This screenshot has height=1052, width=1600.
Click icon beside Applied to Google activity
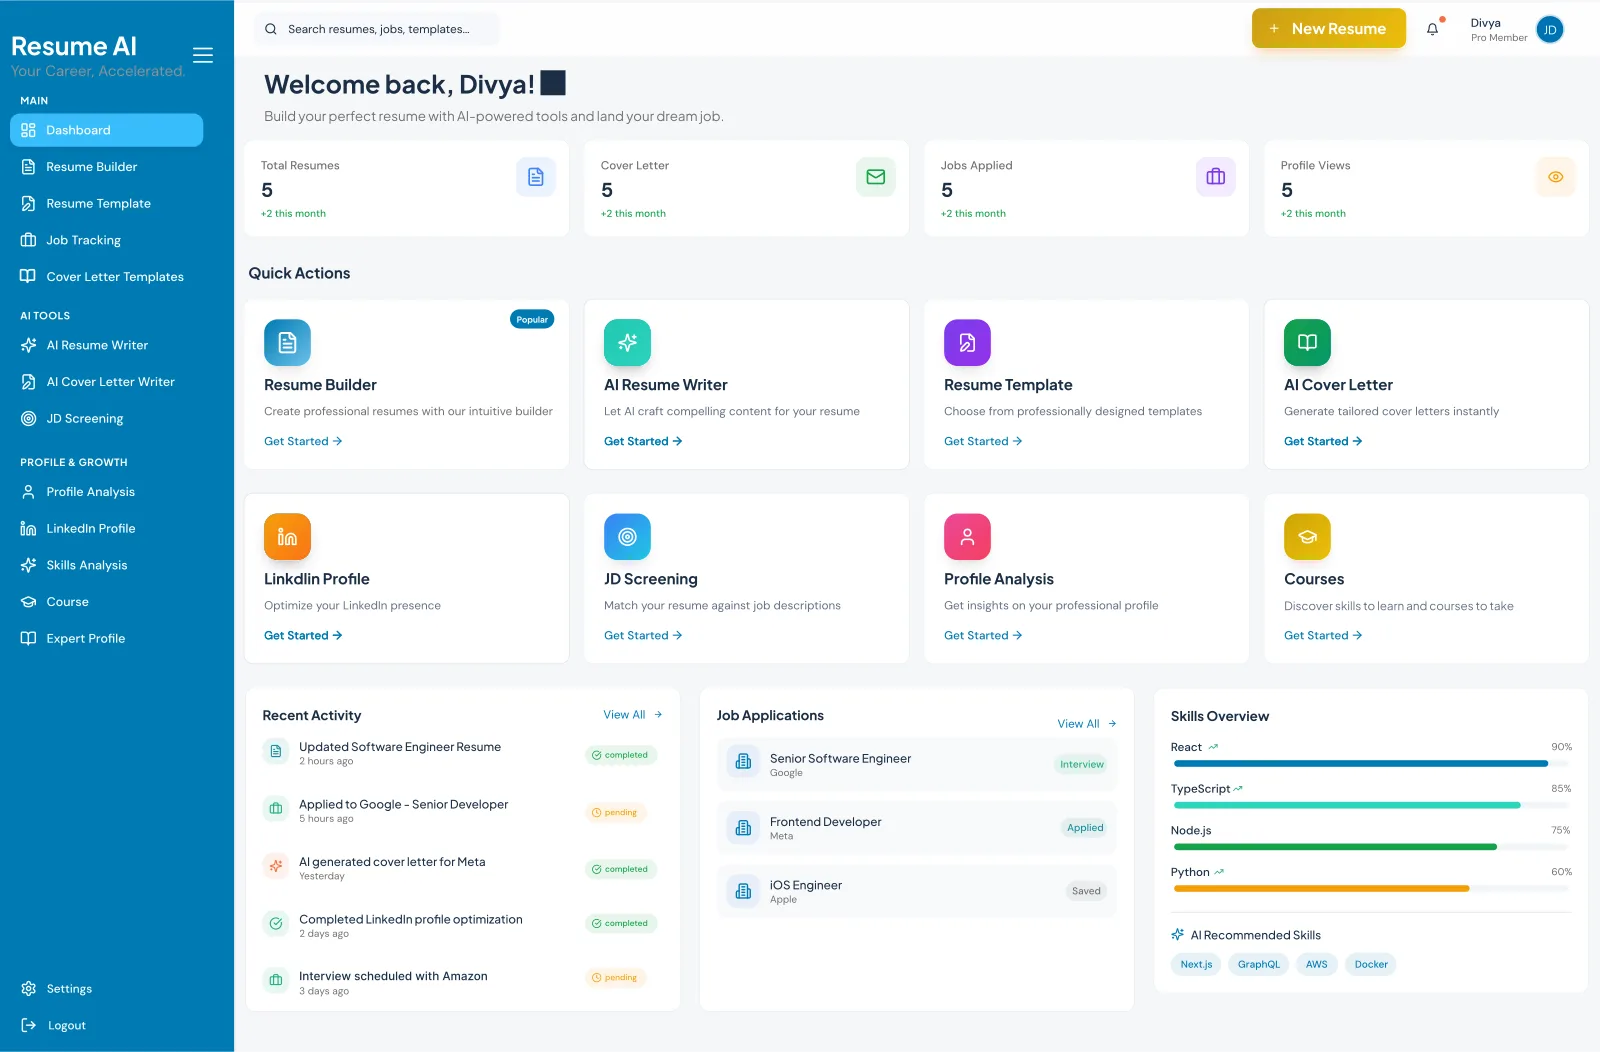pos(276,809)
